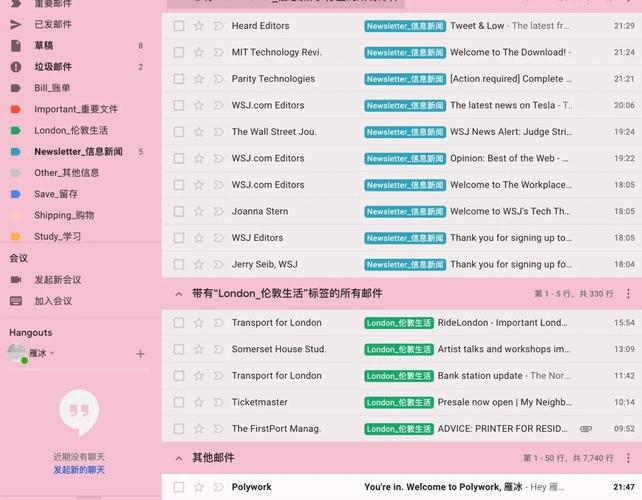Mark WSJ Editors email as important
This screenshot has height=500, width=642.
pyautogui.click(x=218, y=238)
